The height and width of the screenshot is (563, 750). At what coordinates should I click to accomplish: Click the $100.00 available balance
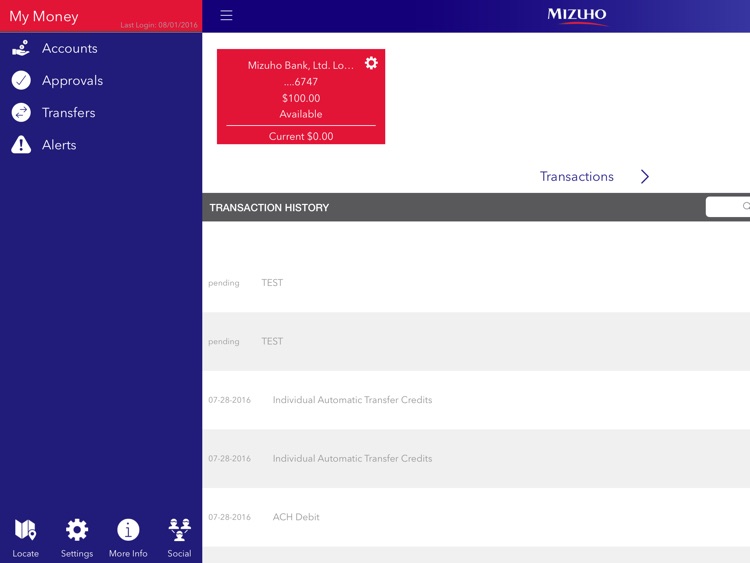[x=301, y=98]
